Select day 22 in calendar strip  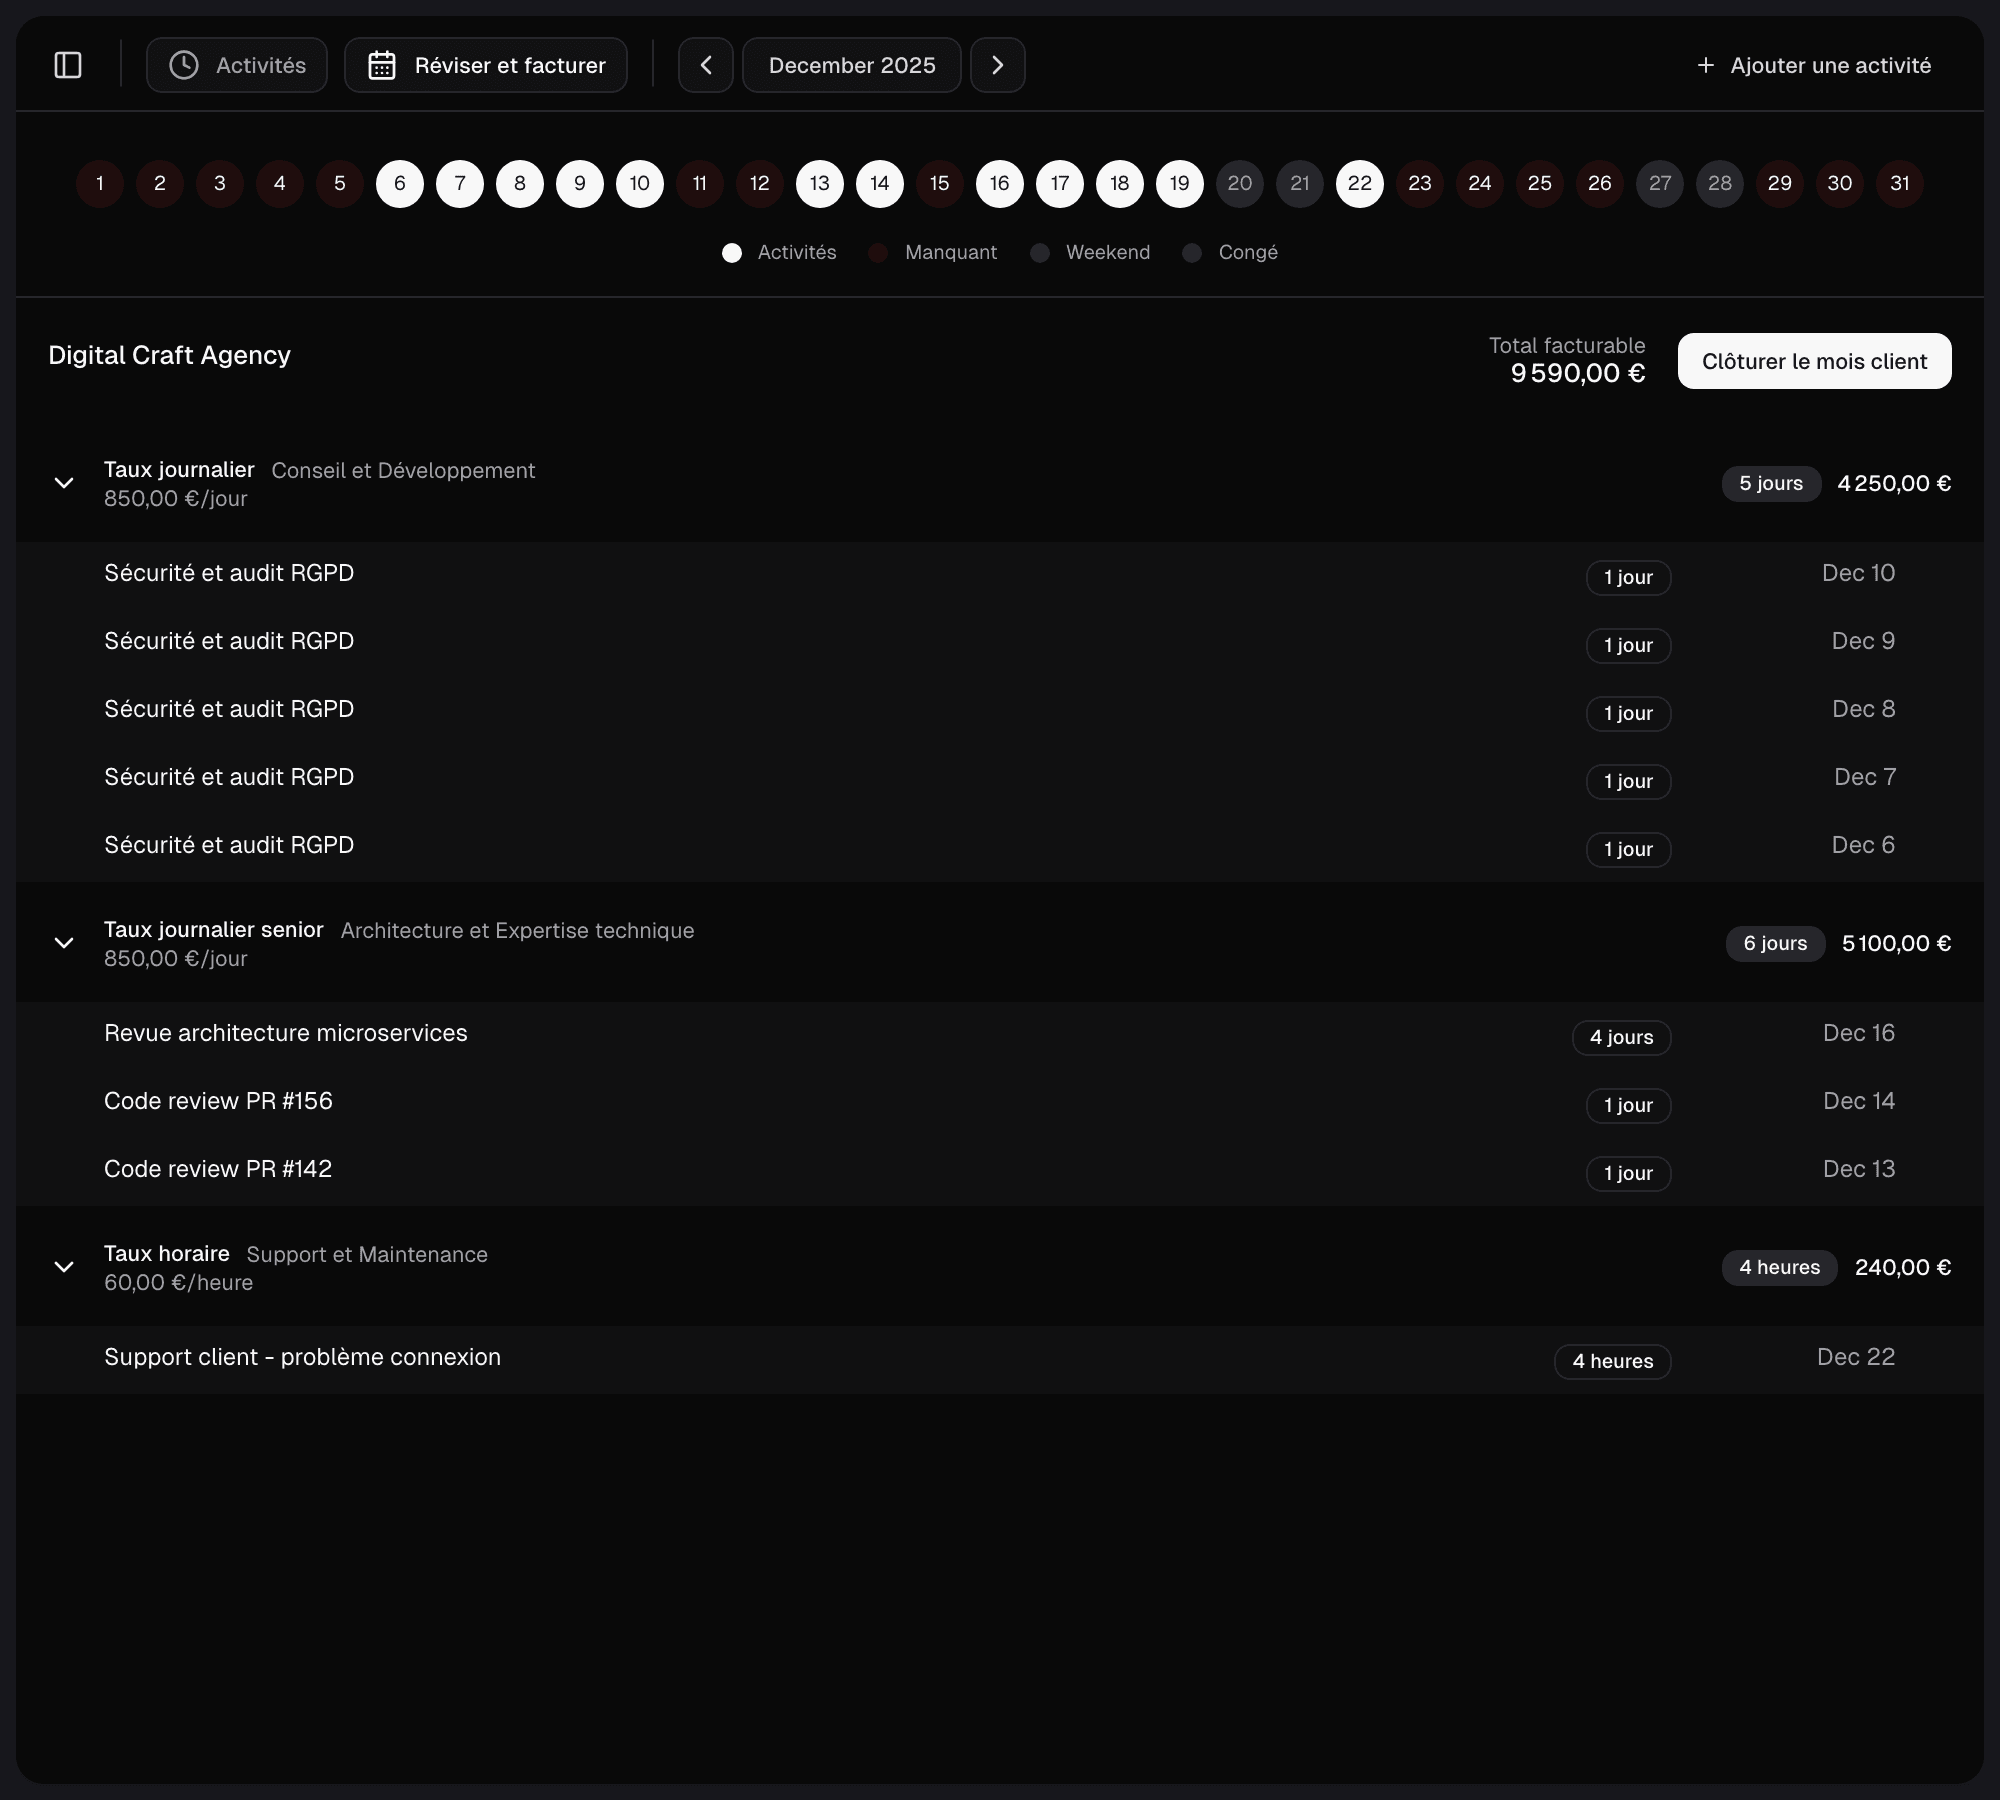point(1360,183)
